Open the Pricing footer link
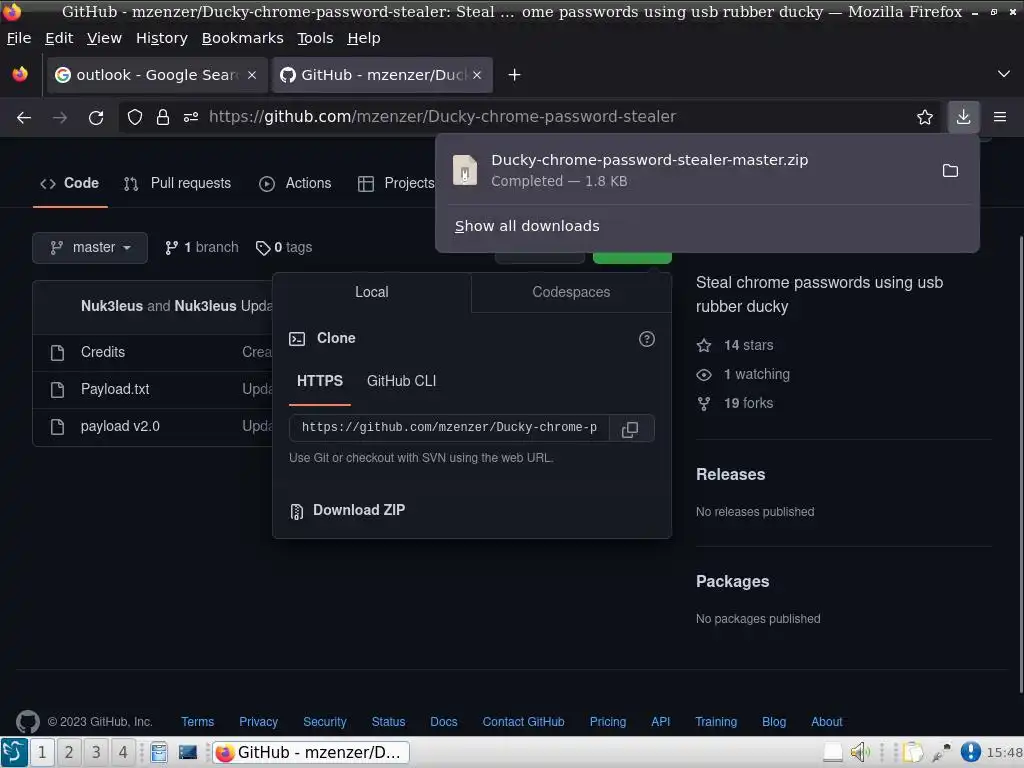The width and height of the screenshot is (1024, 768). coord(607,722)
